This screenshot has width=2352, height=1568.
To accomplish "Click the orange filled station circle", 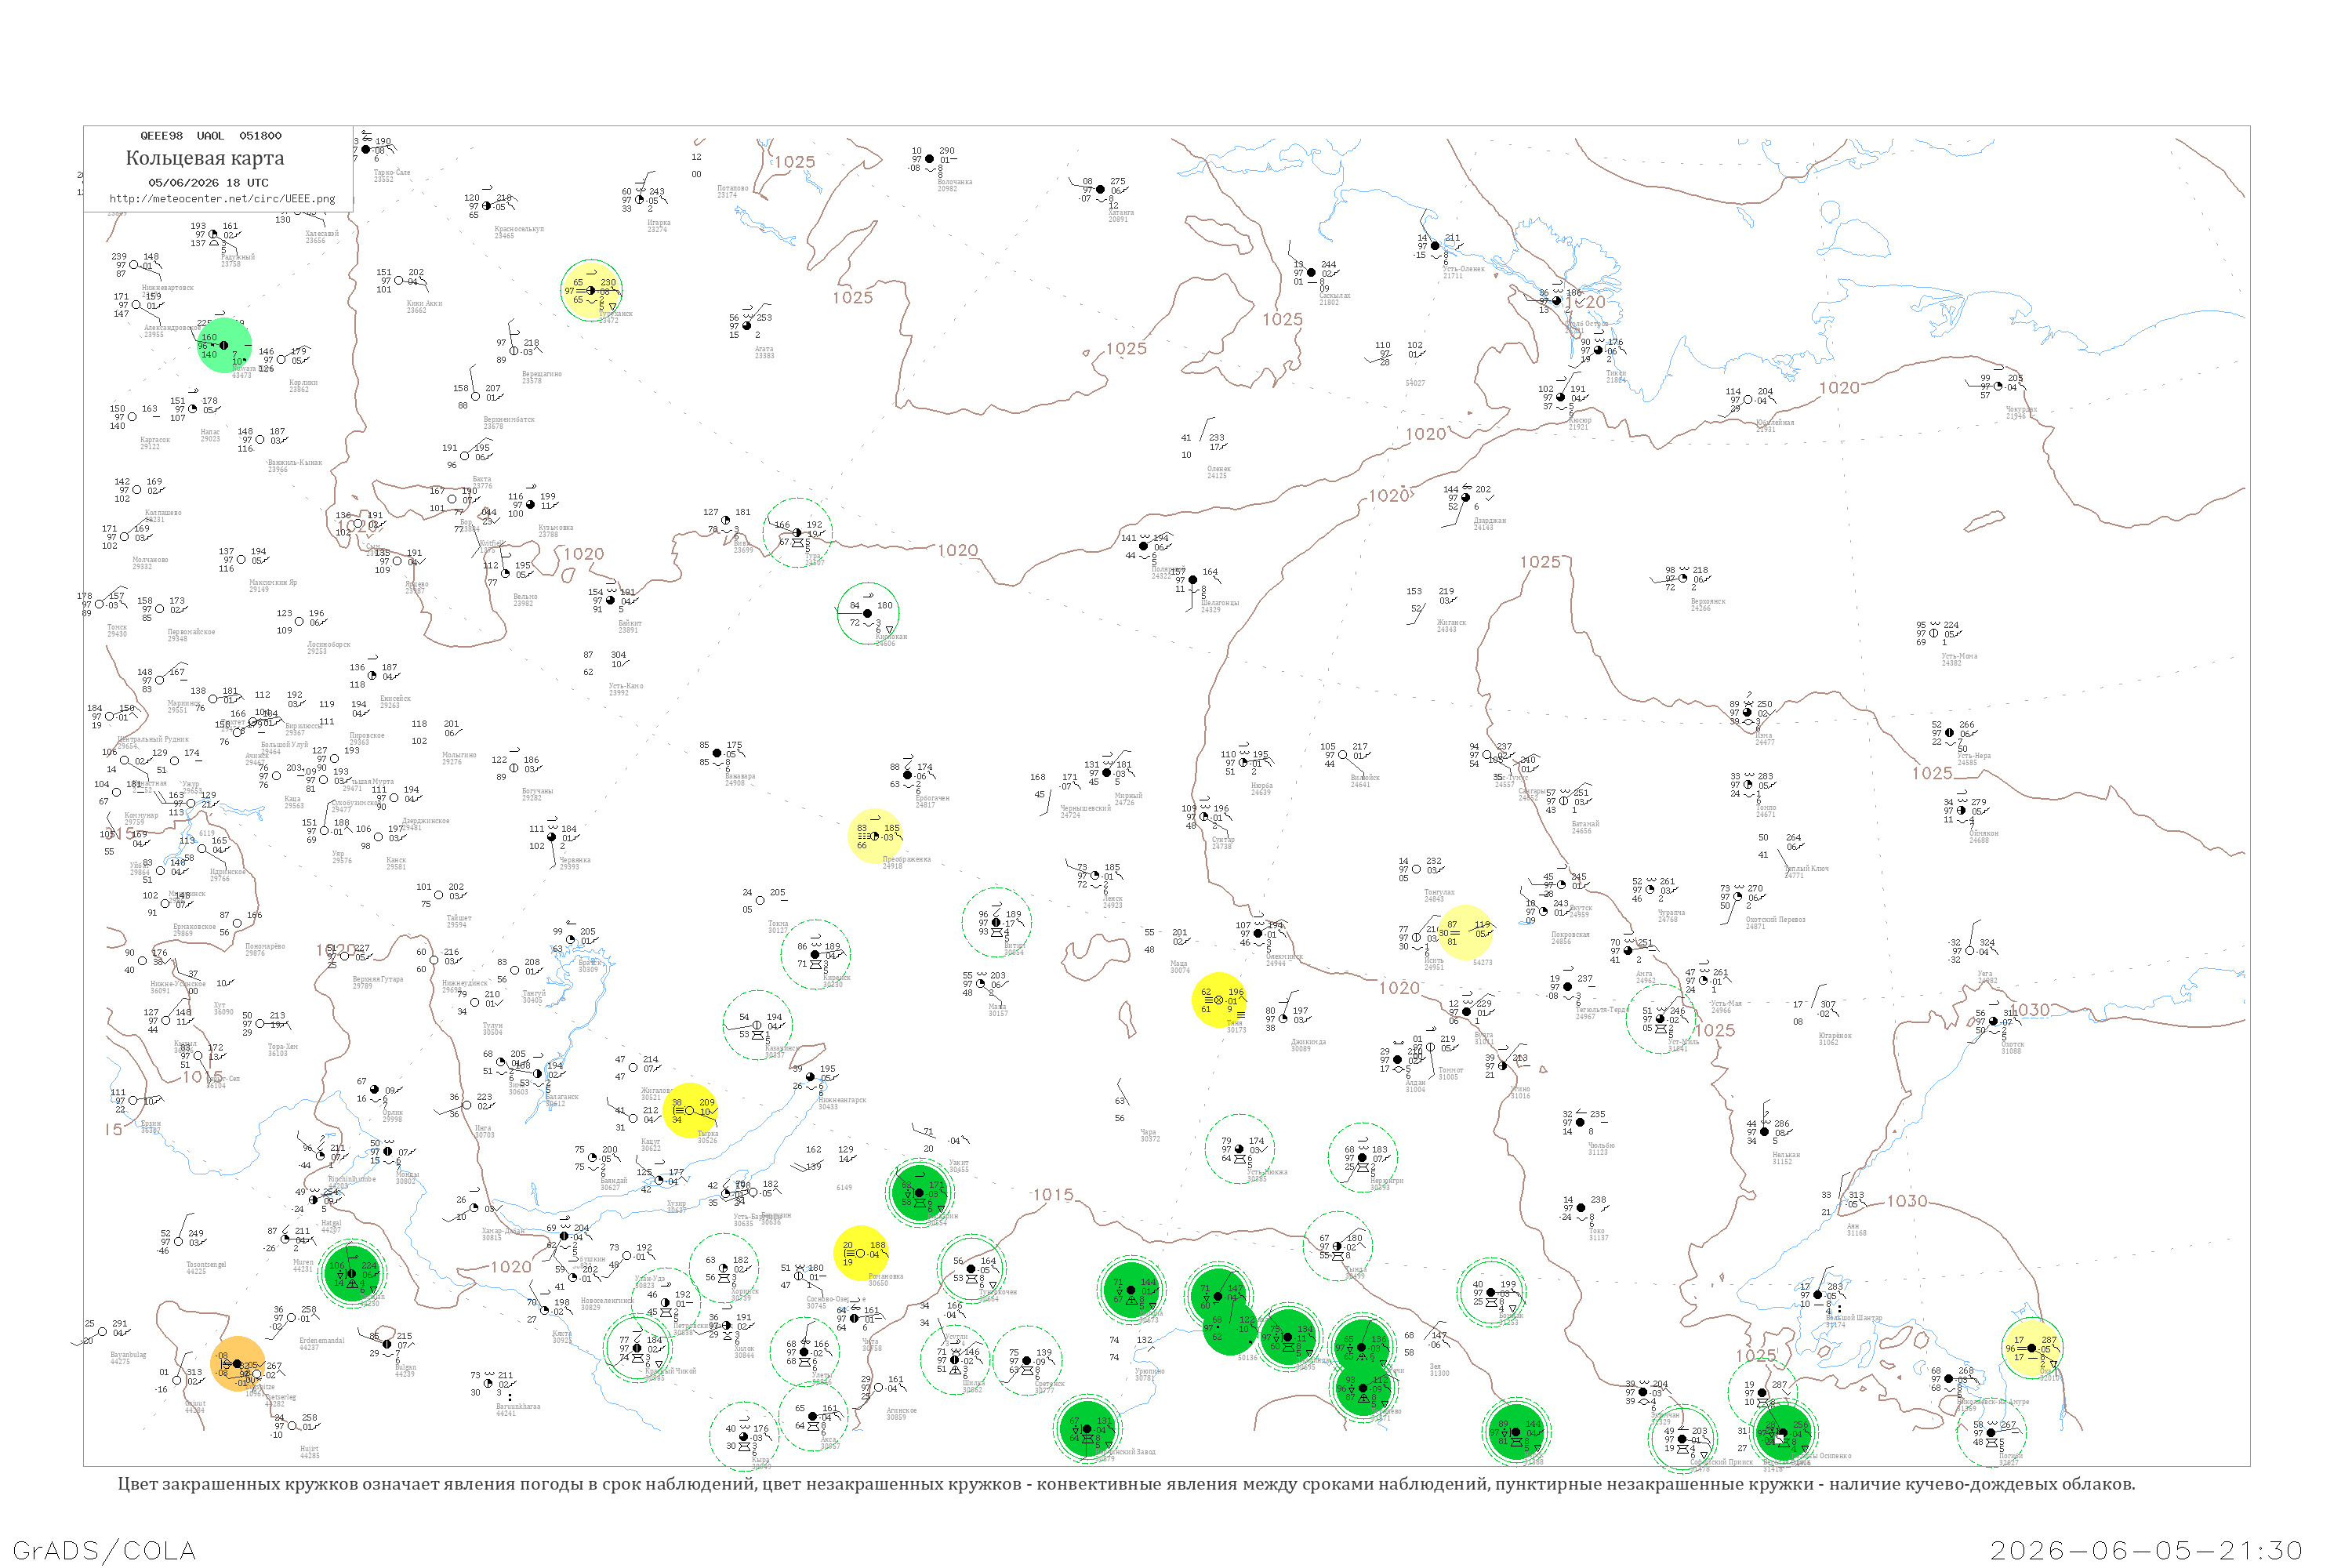I will pos(238,1364).
